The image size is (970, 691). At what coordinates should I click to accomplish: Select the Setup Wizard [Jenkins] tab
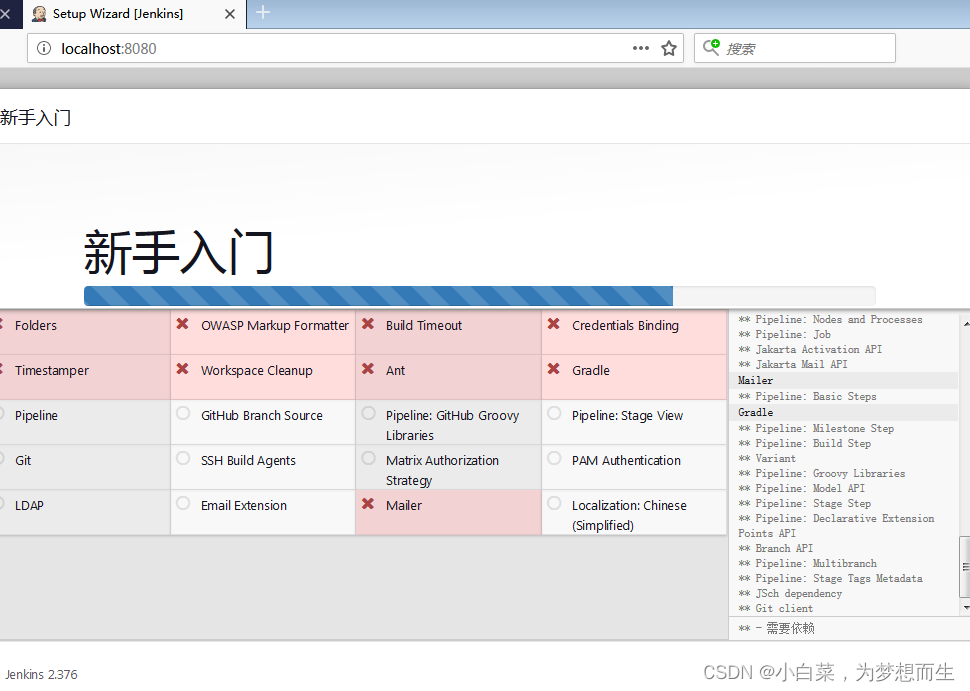134,14
